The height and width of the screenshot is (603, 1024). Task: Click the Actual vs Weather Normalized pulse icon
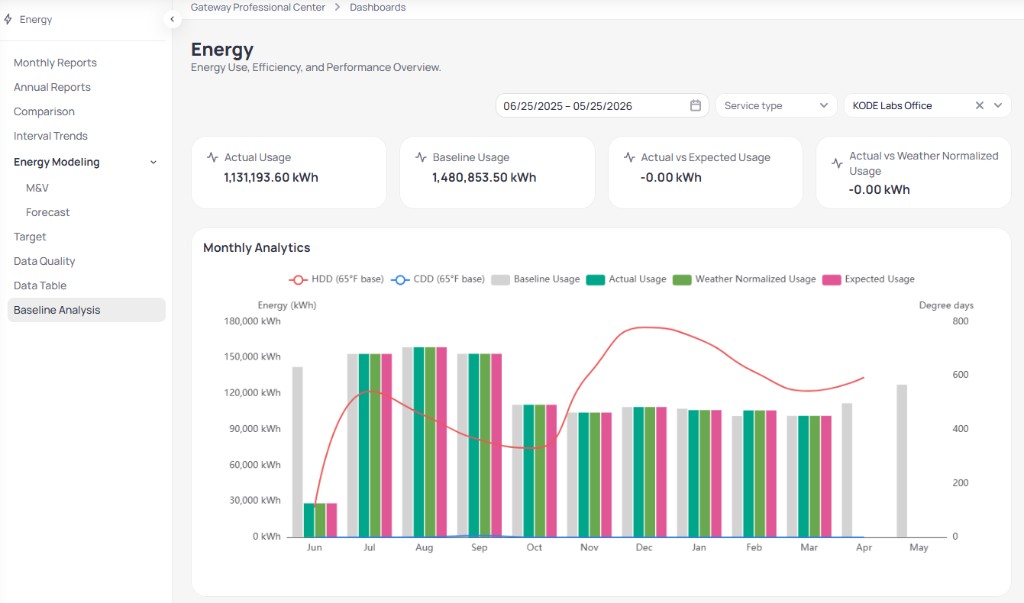tap(837, 163)
